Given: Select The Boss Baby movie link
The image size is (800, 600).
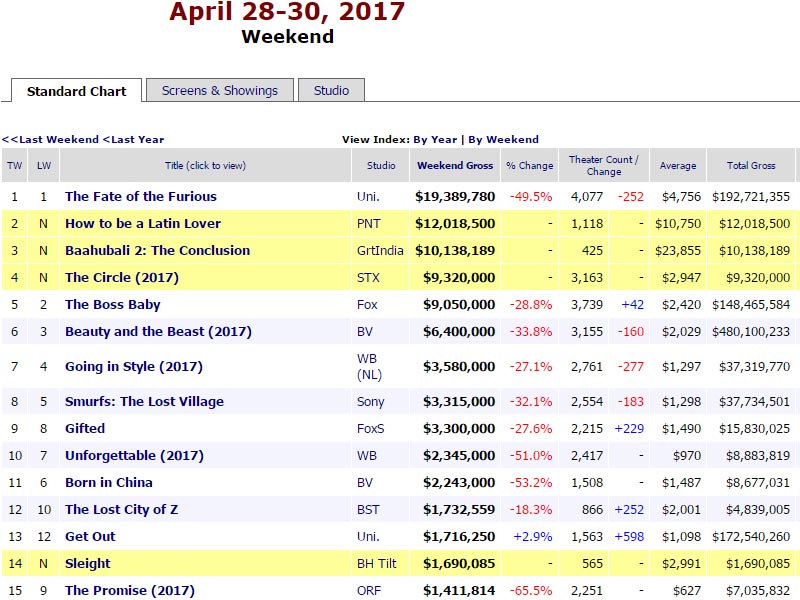Looking at the screenshot, I should (112, 305).
